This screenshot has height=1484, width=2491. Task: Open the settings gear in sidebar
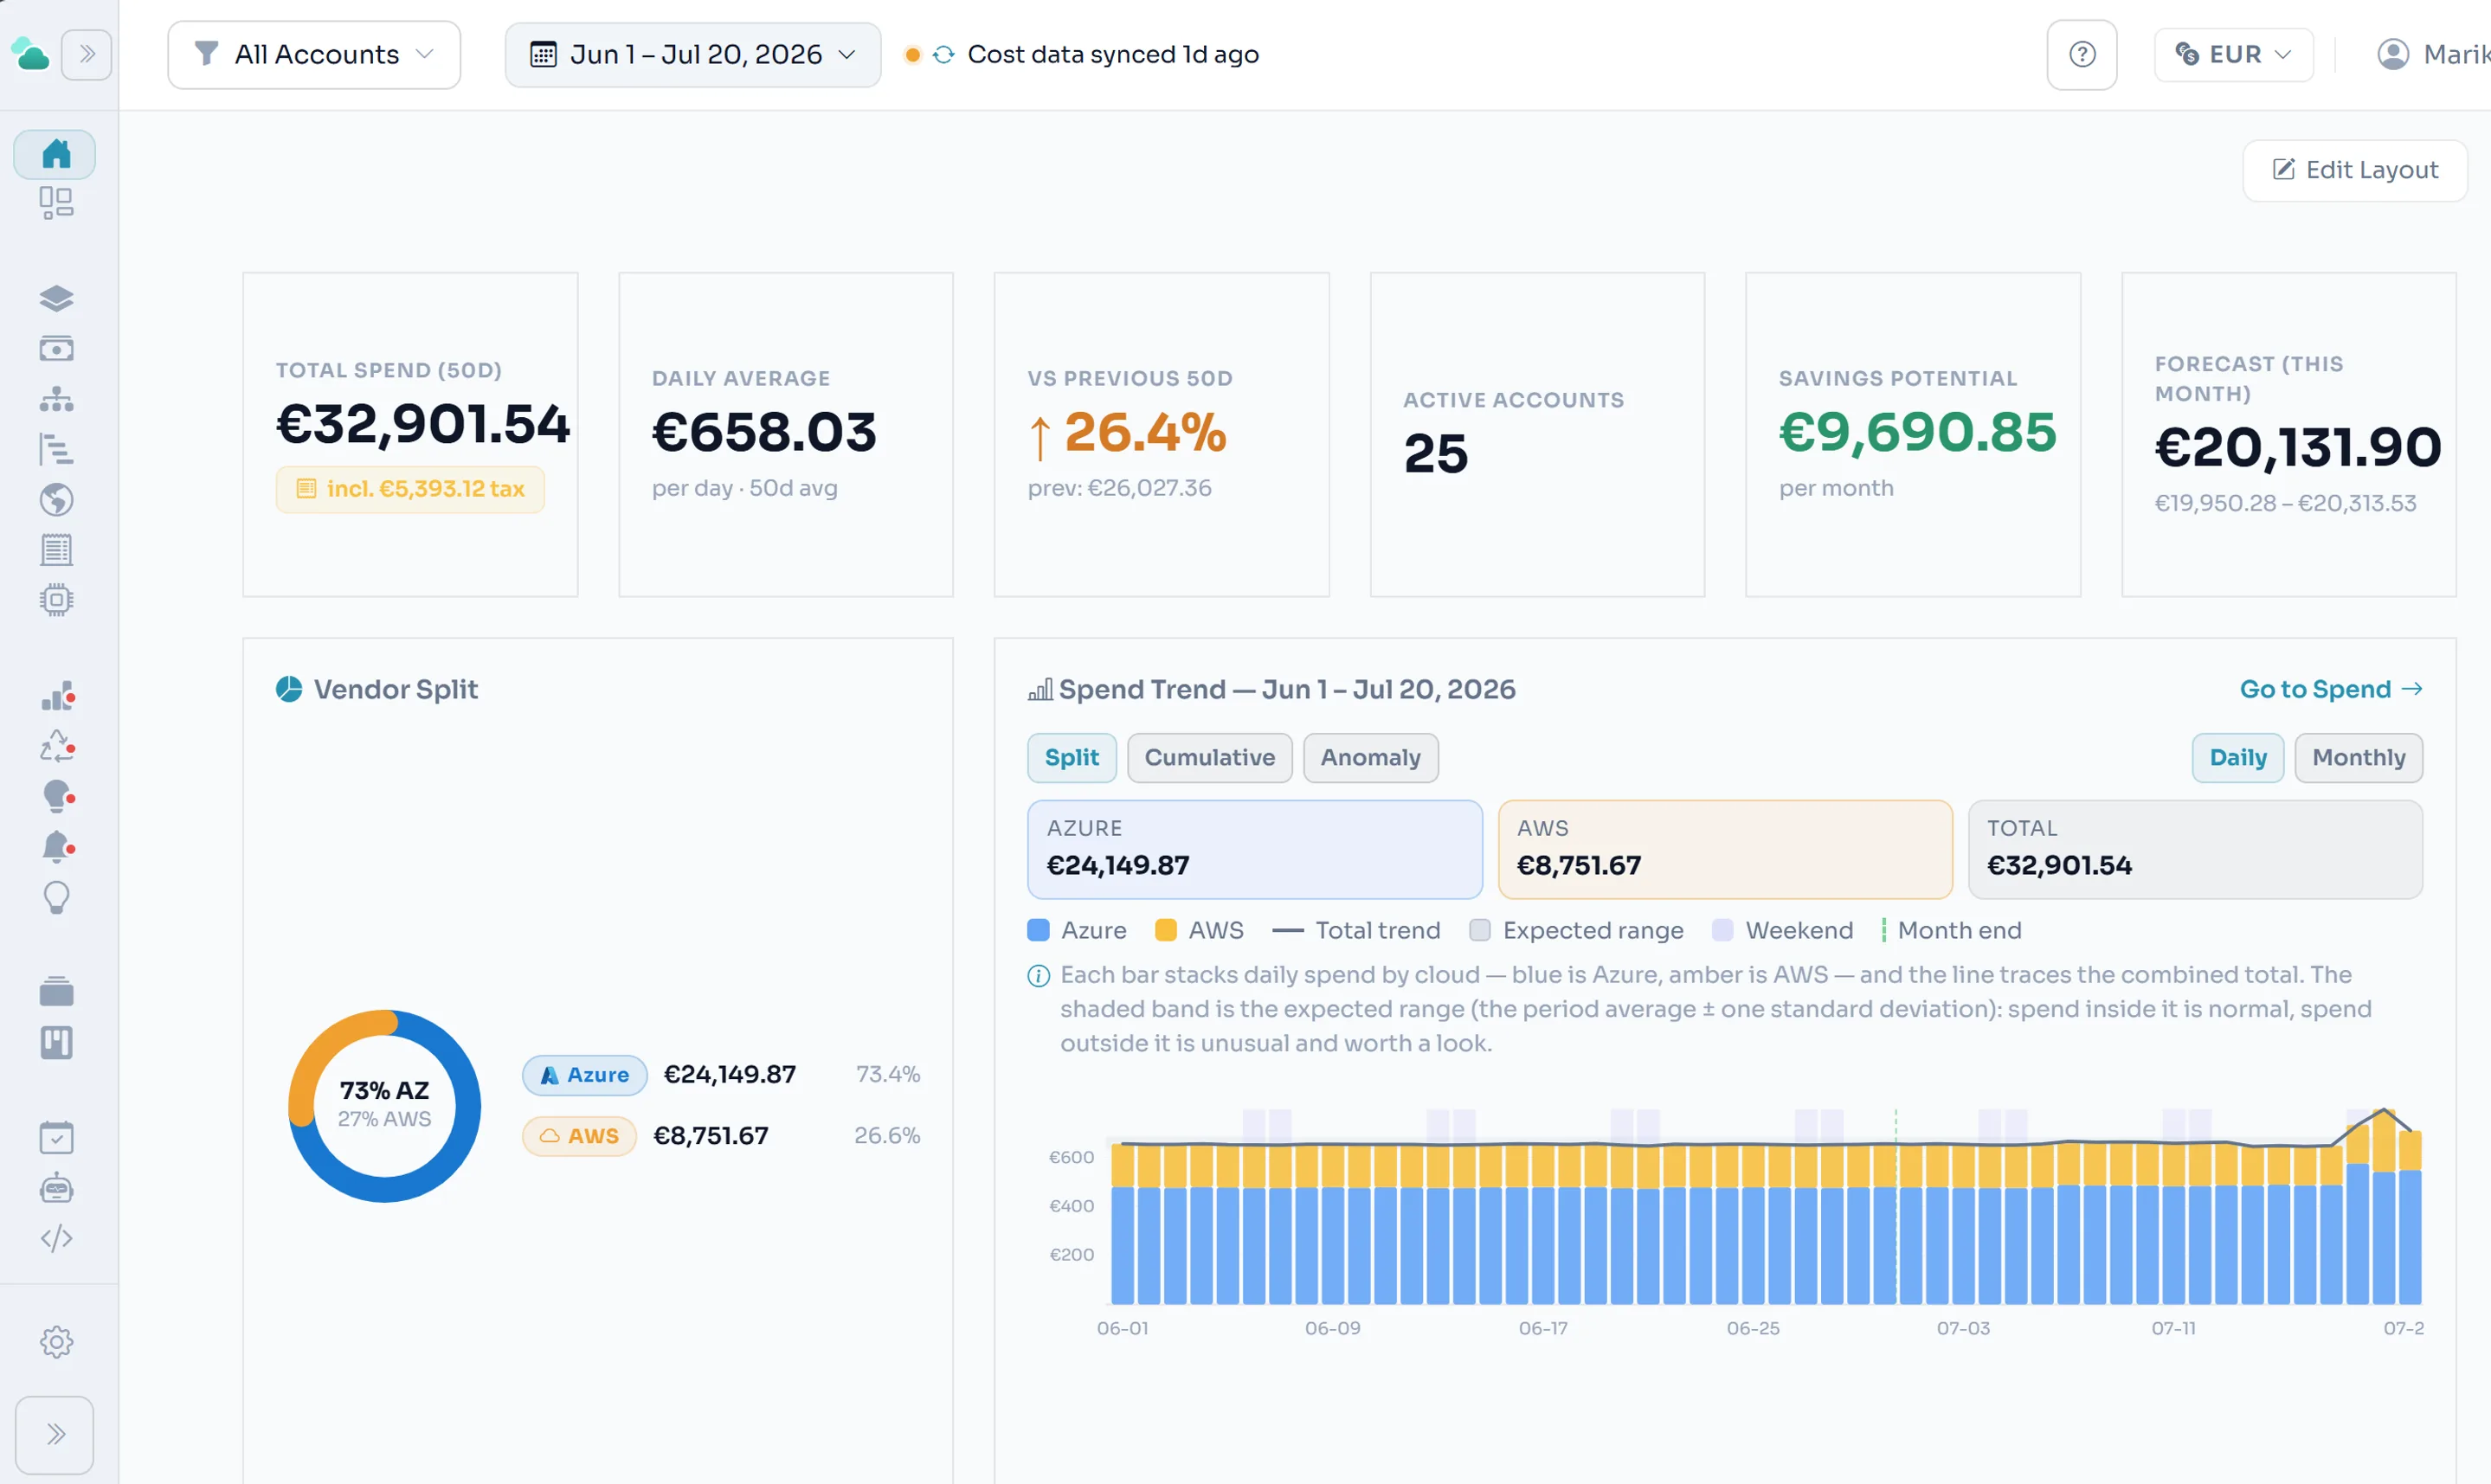[x=56, y=1342]
